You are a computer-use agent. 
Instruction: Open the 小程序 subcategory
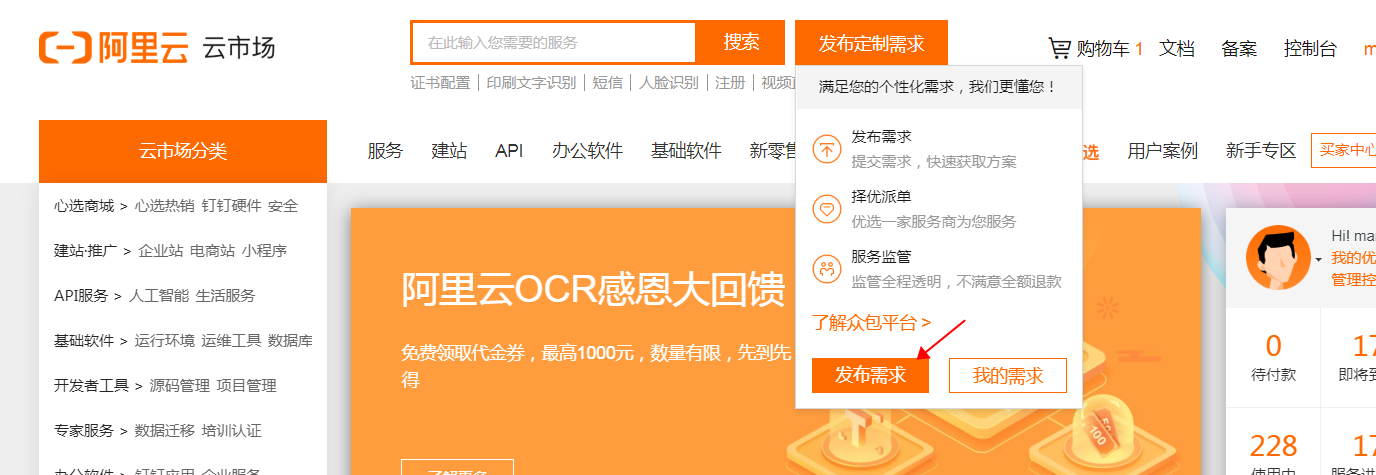pos(264,251)
